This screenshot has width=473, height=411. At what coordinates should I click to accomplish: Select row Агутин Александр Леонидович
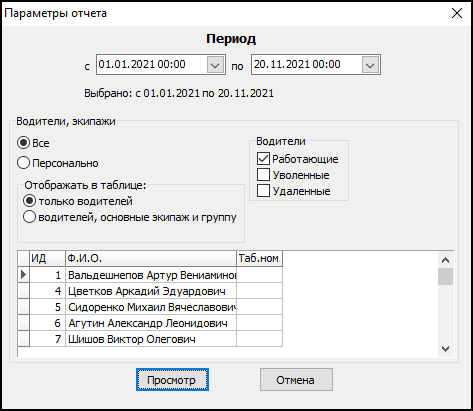coord(150,323)
